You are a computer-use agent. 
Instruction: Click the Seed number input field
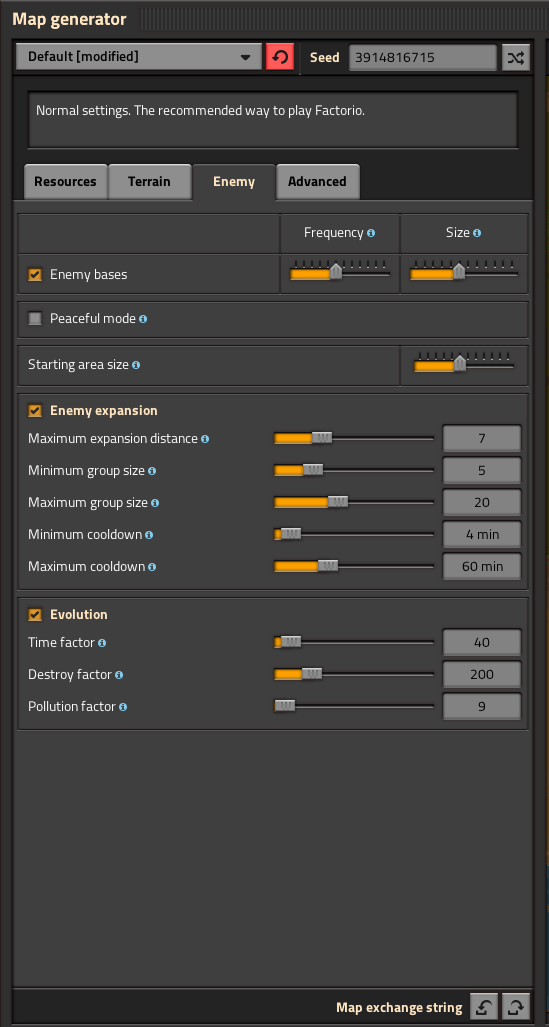tap(423, 58)
